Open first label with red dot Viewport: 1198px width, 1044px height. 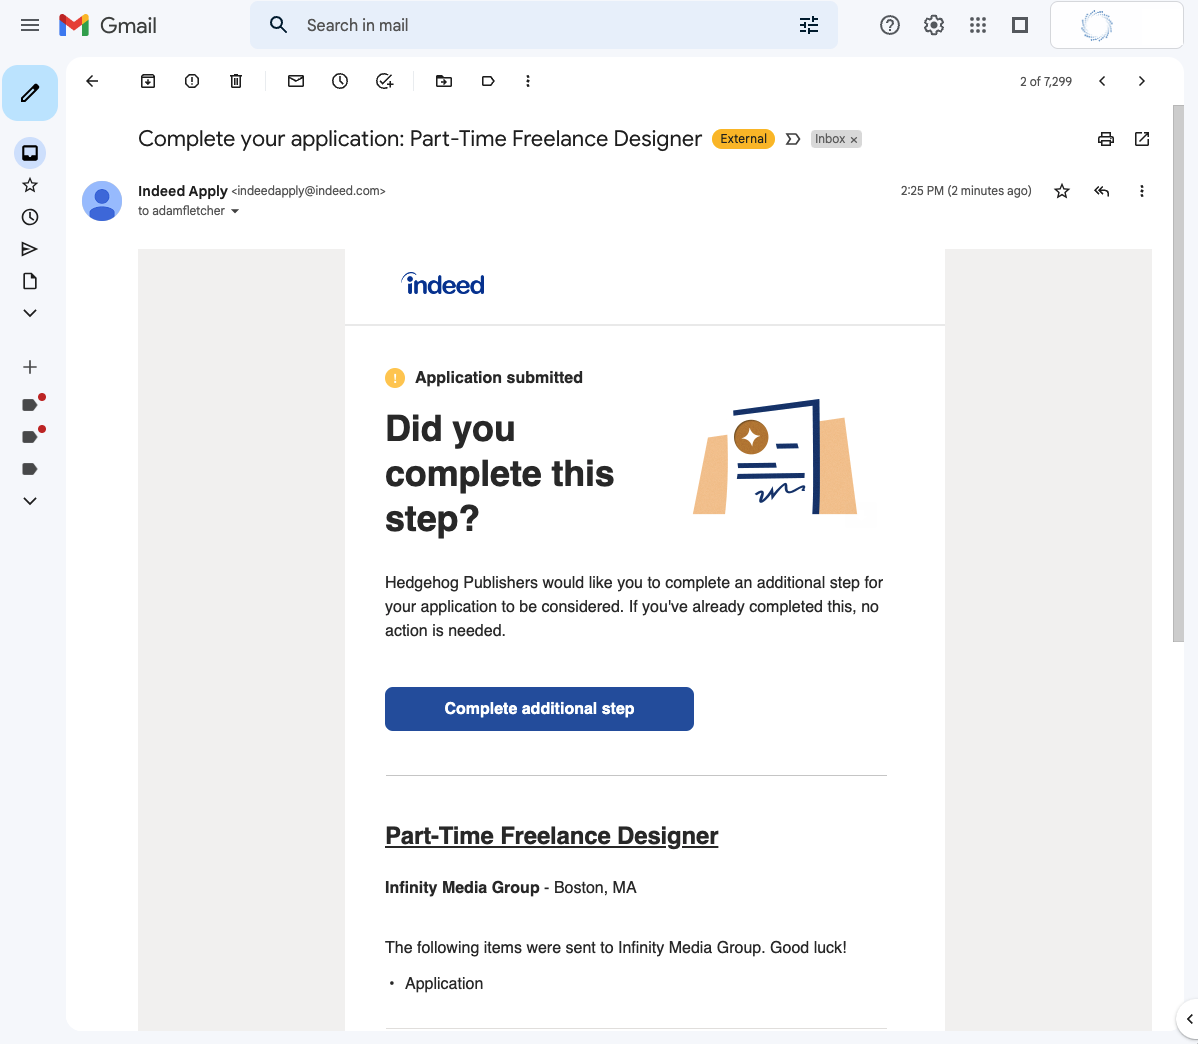(30, 405)
